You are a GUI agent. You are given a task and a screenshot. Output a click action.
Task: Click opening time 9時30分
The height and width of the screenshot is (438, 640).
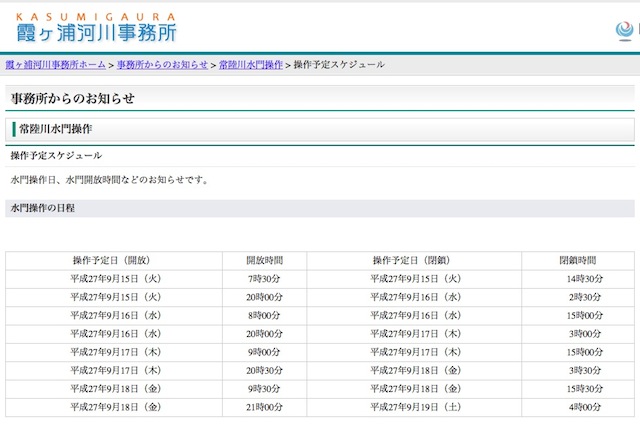264,389
